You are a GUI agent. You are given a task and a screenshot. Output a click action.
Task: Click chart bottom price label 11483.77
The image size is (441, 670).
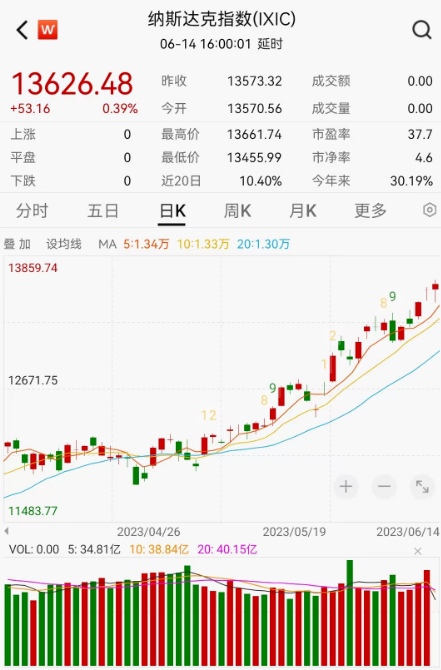[x=32, y=511]
